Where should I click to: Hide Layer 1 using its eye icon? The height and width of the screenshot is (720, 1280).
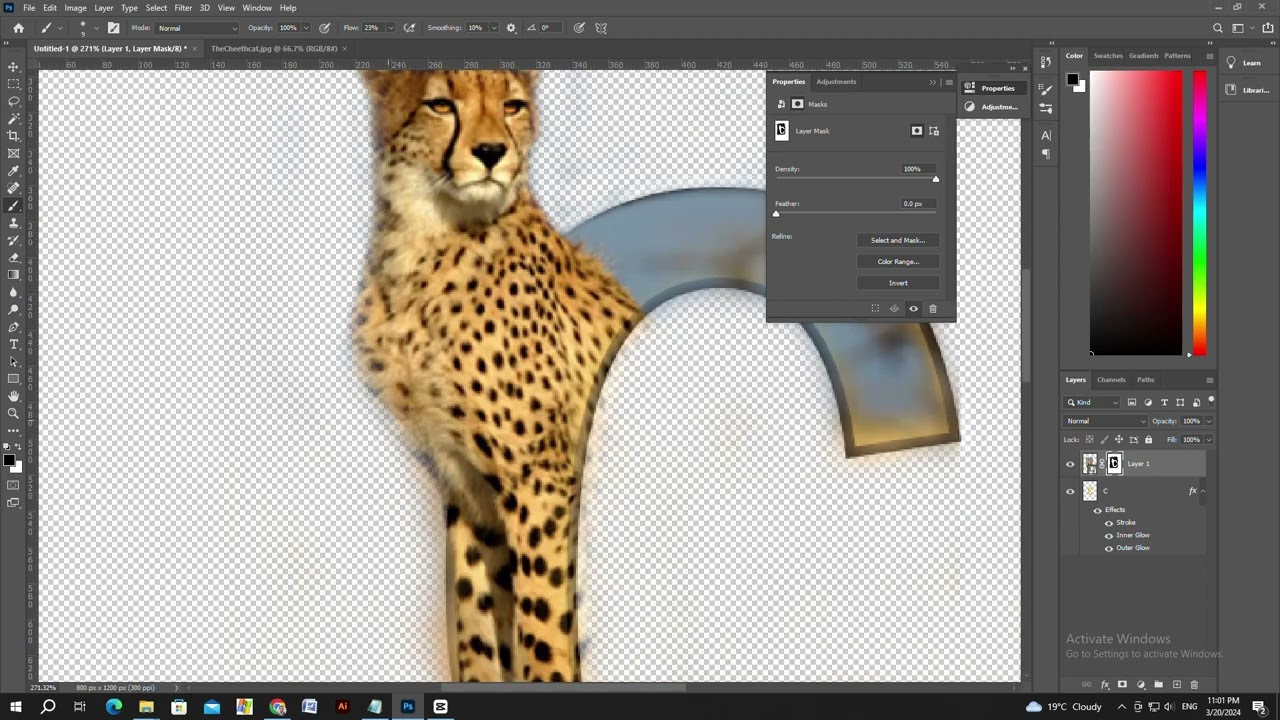(x=1070, y=464)
